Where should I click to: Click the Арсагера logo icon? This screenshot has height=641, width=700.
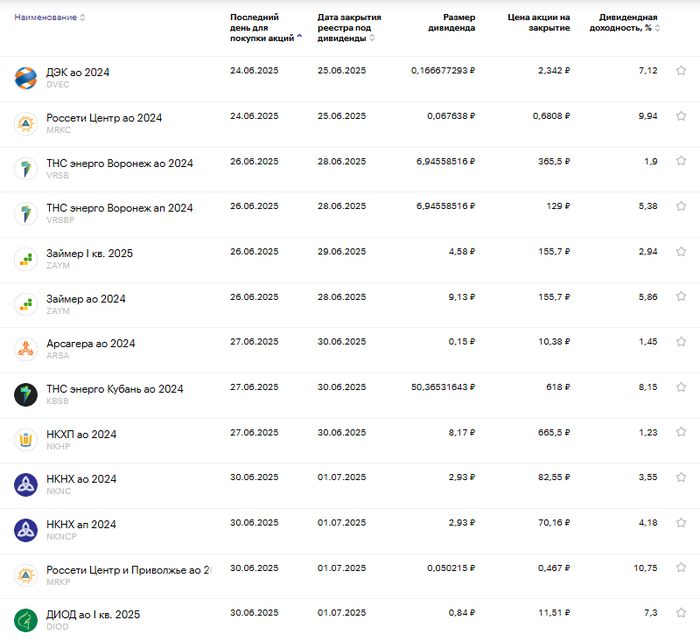coord(25,350)
